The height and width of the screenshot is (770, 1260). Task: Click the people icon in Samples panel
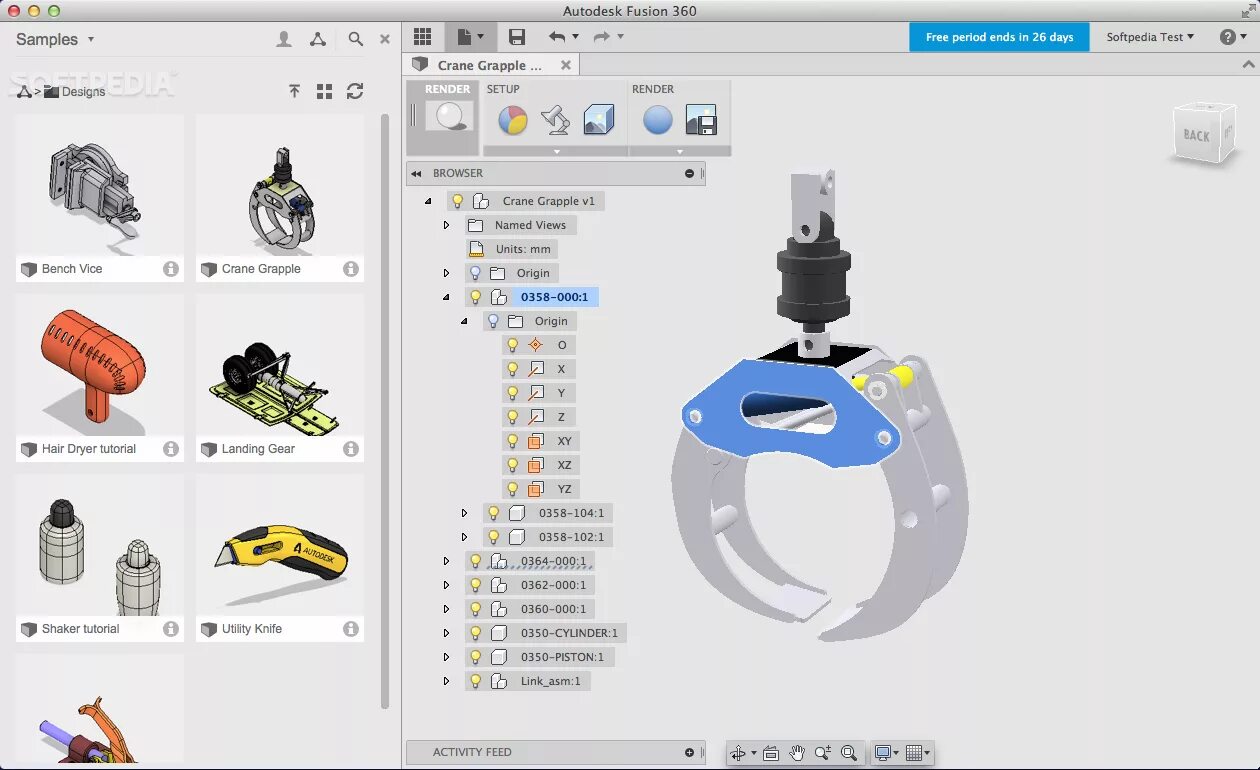click(x=284, y=39)
